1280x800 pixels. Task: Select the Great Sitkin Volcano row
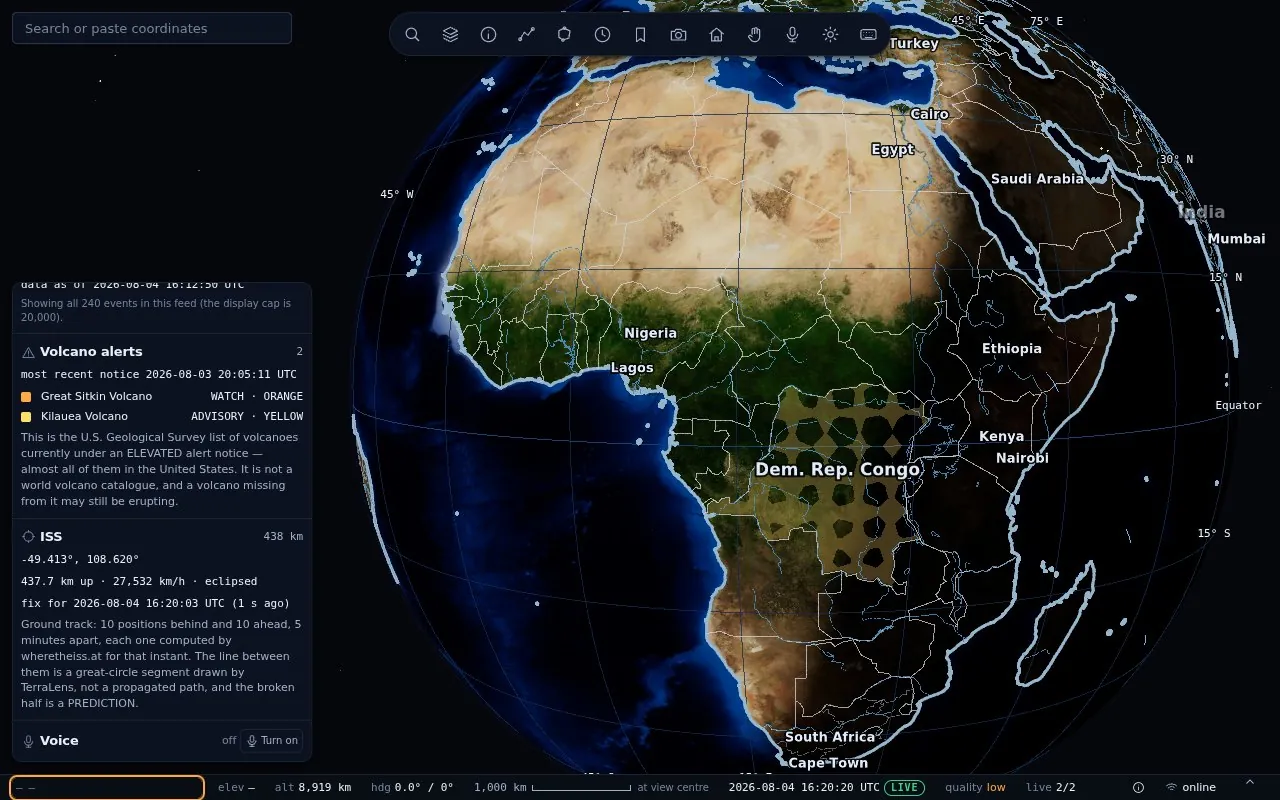tap(162, 396)
